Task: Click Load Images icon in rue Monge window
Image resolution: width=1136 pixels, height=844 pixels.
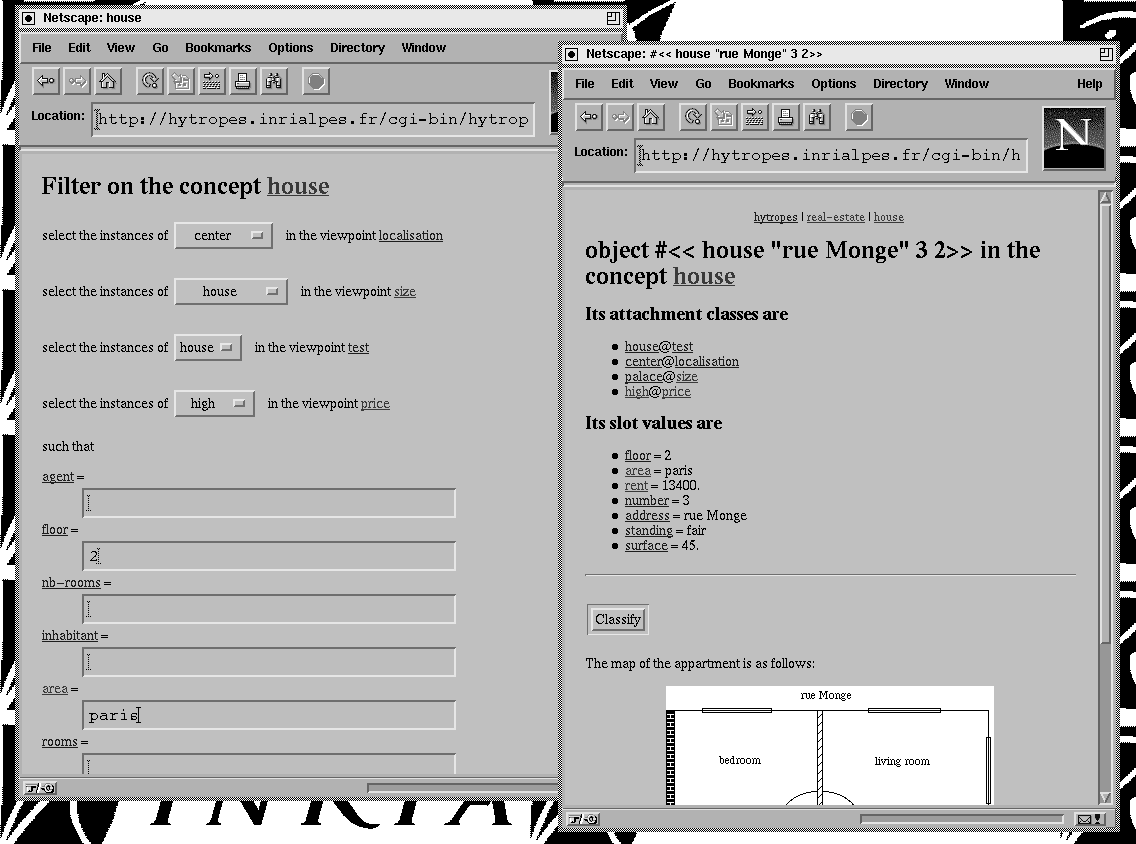Action: [724, 117]
